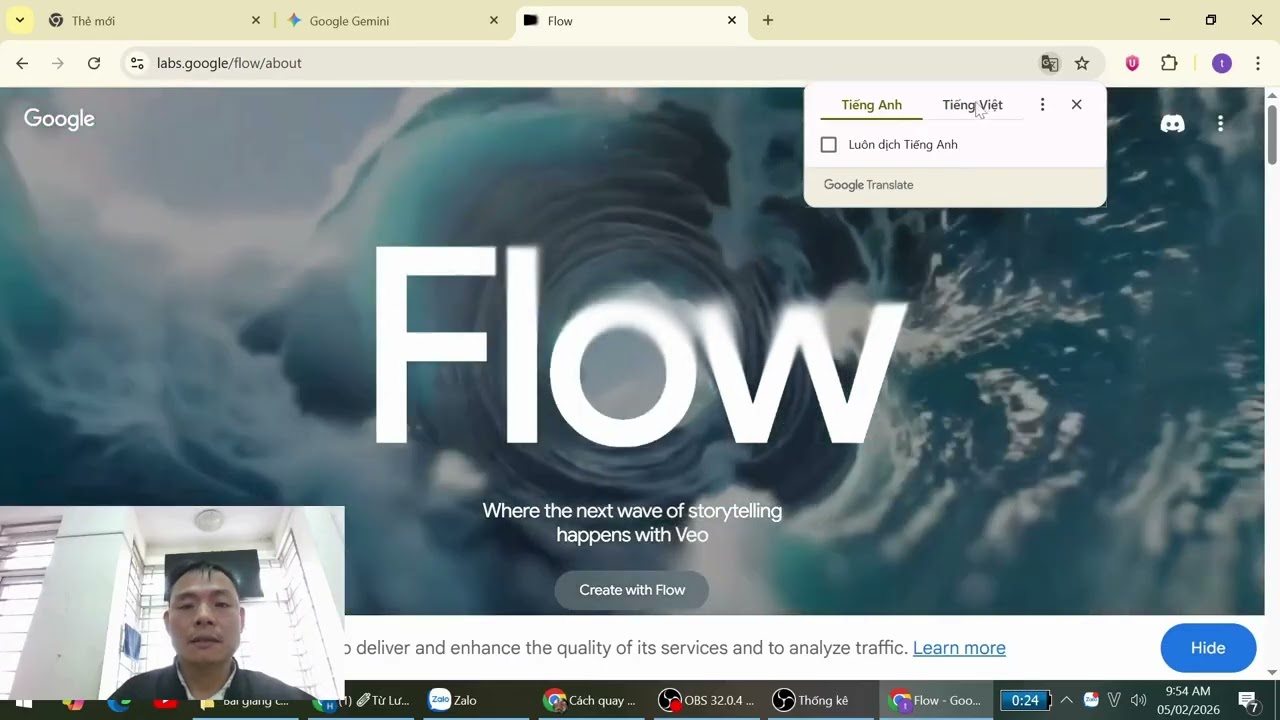Click the Zalo tray icon in system tray
Screen dimensions: 1280x720
[1091, 700]
